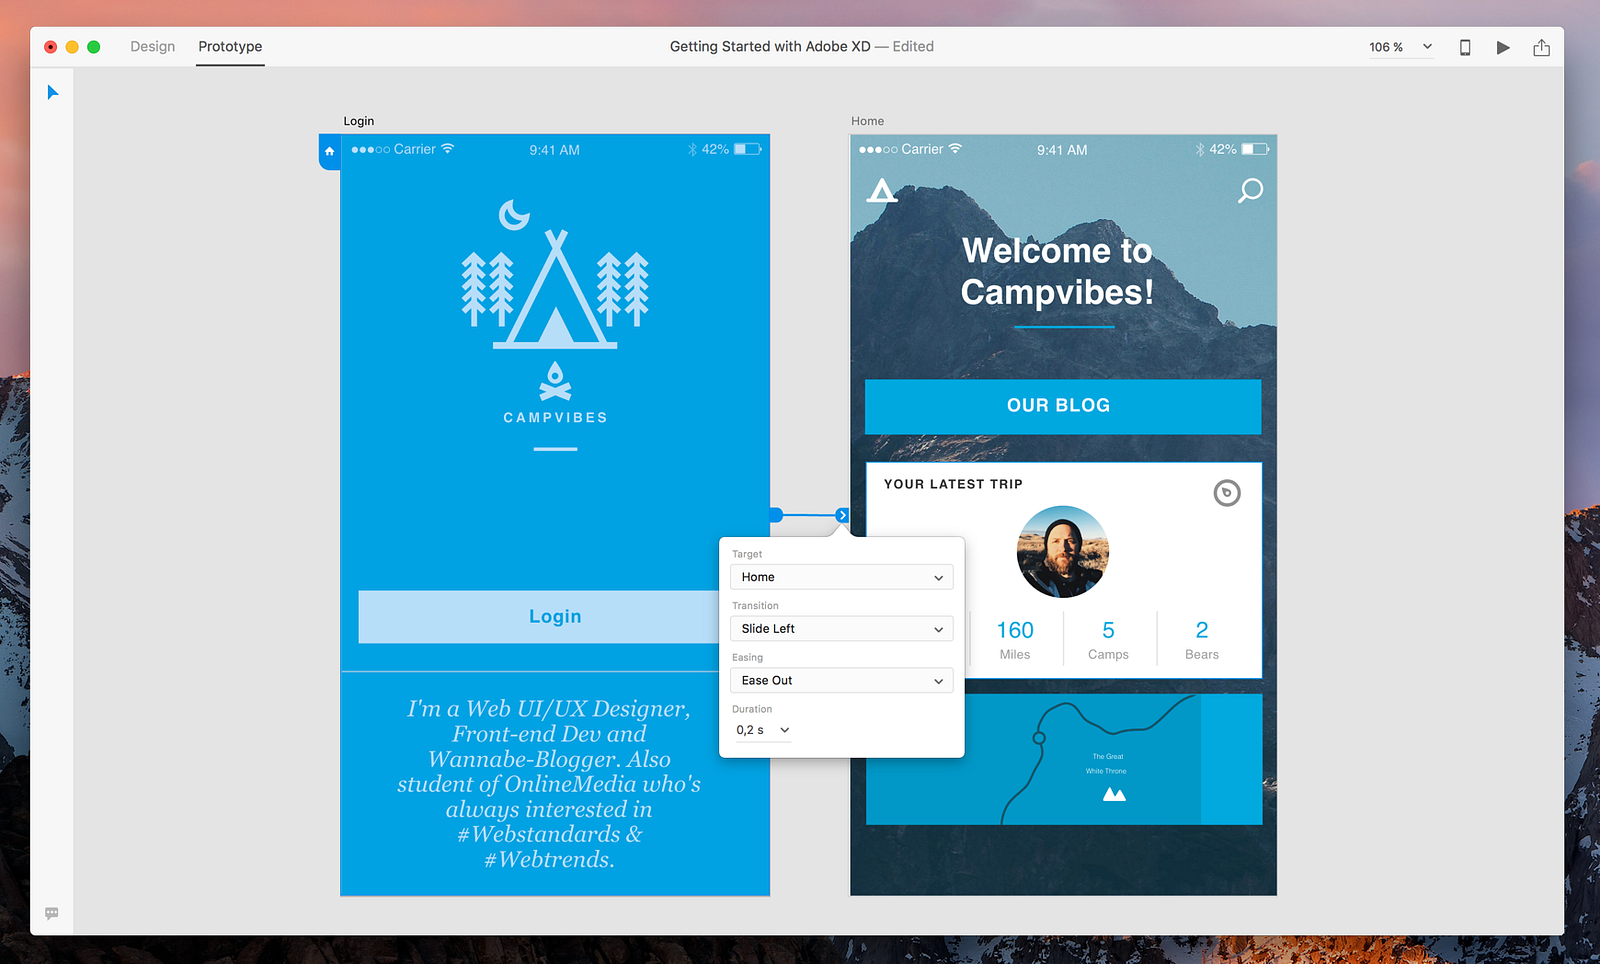This screenshot has width=1600, height=964.
Task: Select the Login artboard title label
Action: 359,121
